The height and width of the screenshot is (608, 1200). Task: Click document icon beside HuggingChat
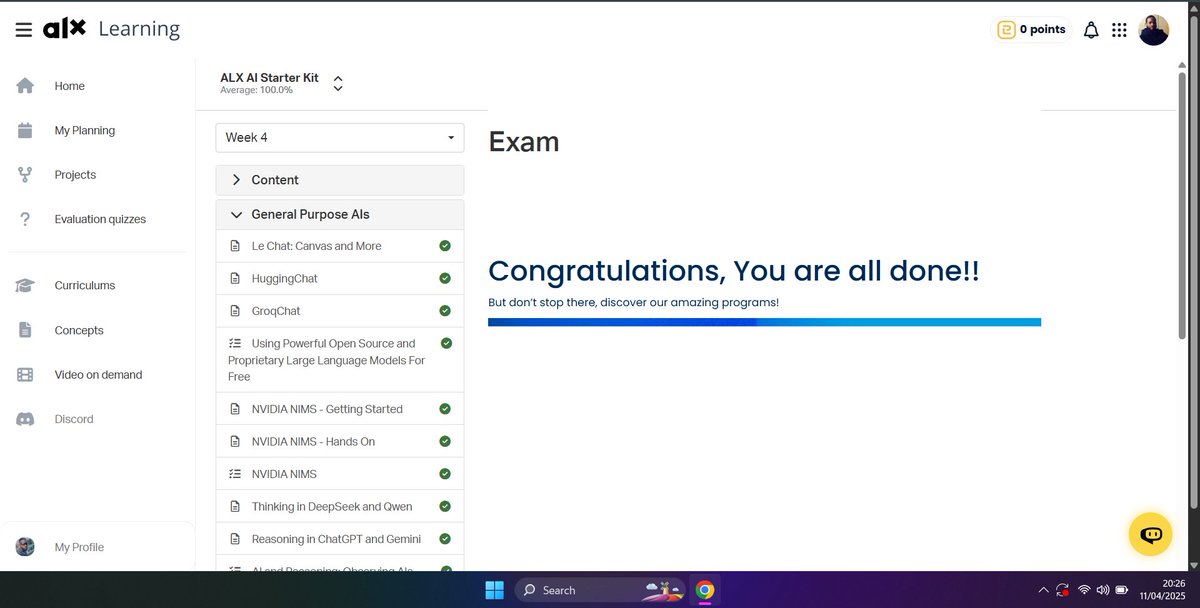click(x=235, y=279)
